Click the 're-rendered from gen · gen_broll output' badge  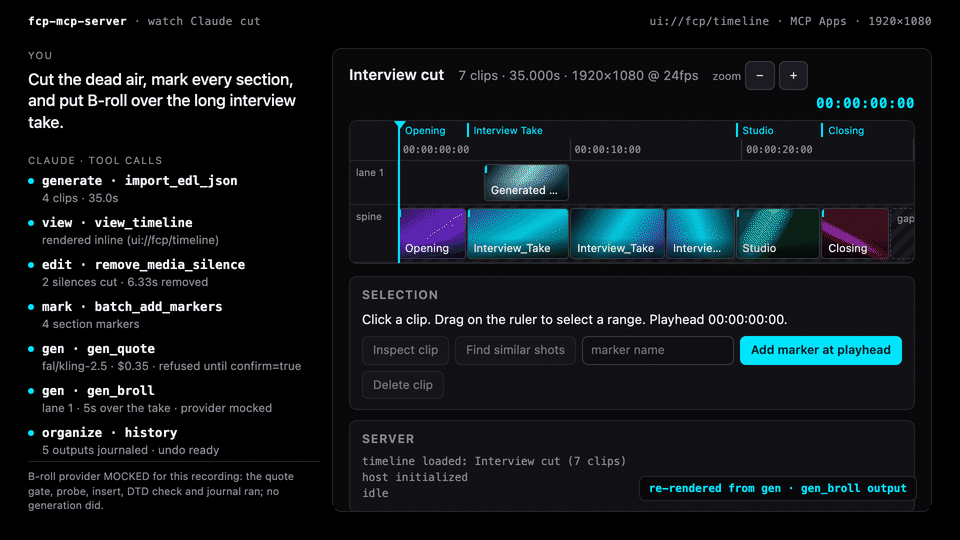click(778, 489)
